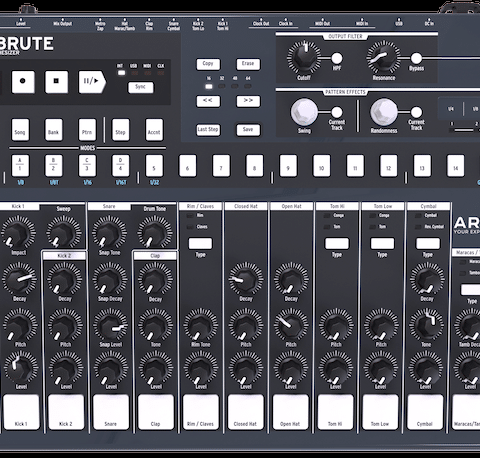Viewport: 480px width, 458px height.
Task: Click the Closed Hat Decay knob
Action: pos(246,279)
